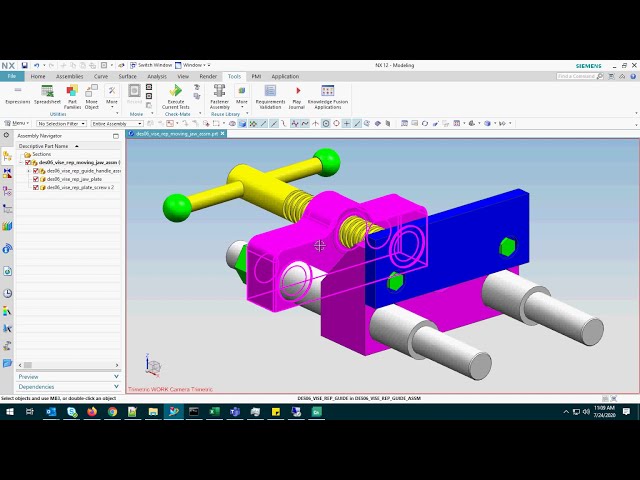The image size is (640, 480).
Task: Select des06_vise_rep_plate_screw x 2 row
Action: 80,188
